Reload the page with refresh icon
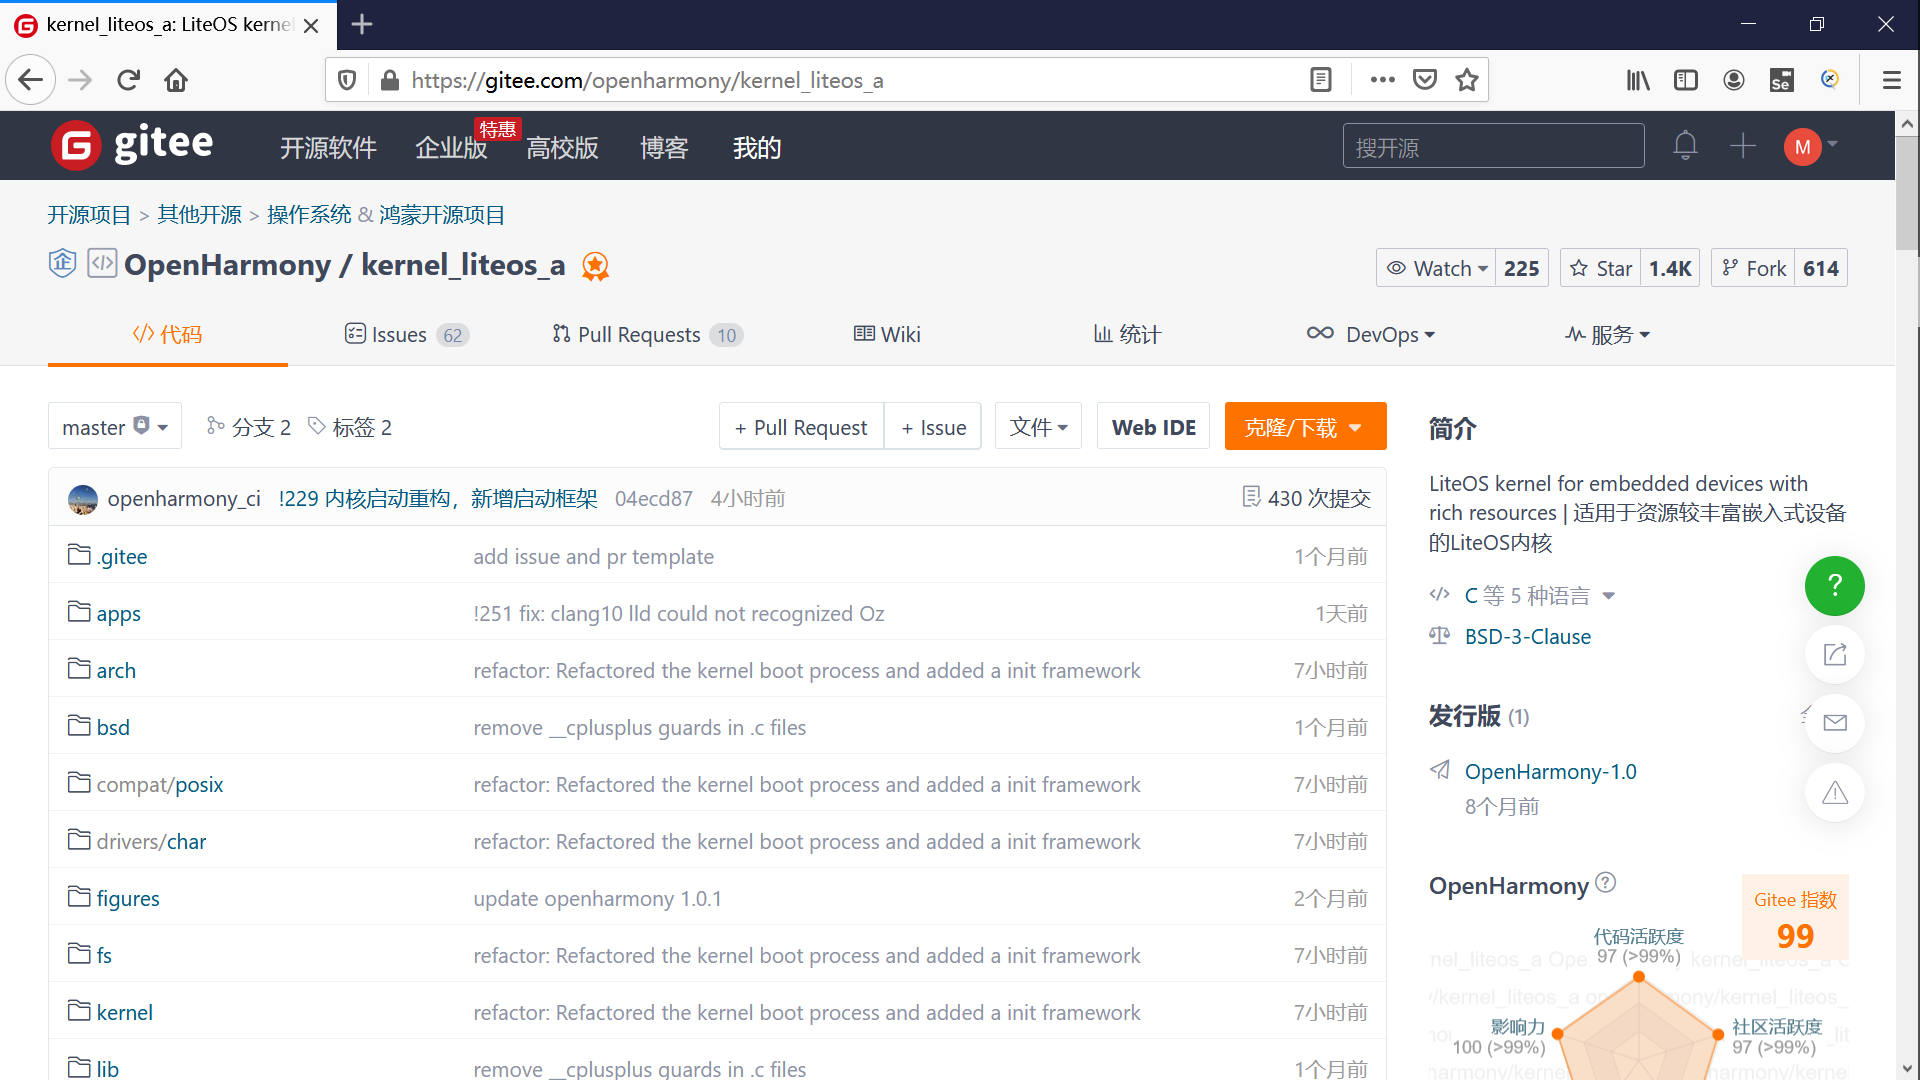 point(128,80)
